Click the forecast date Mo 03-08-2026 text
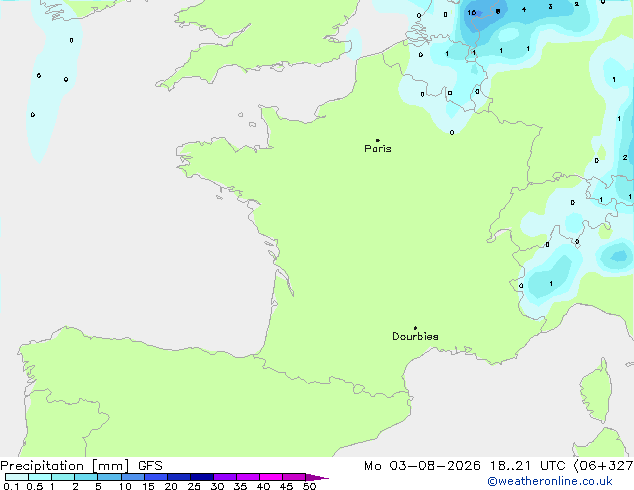 pos(422,466)
